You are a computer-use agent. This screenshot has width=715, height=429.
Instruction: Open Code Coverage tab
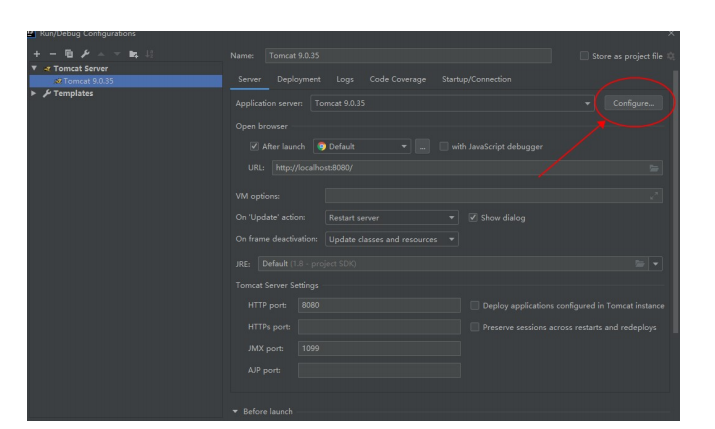coord(398,79)
